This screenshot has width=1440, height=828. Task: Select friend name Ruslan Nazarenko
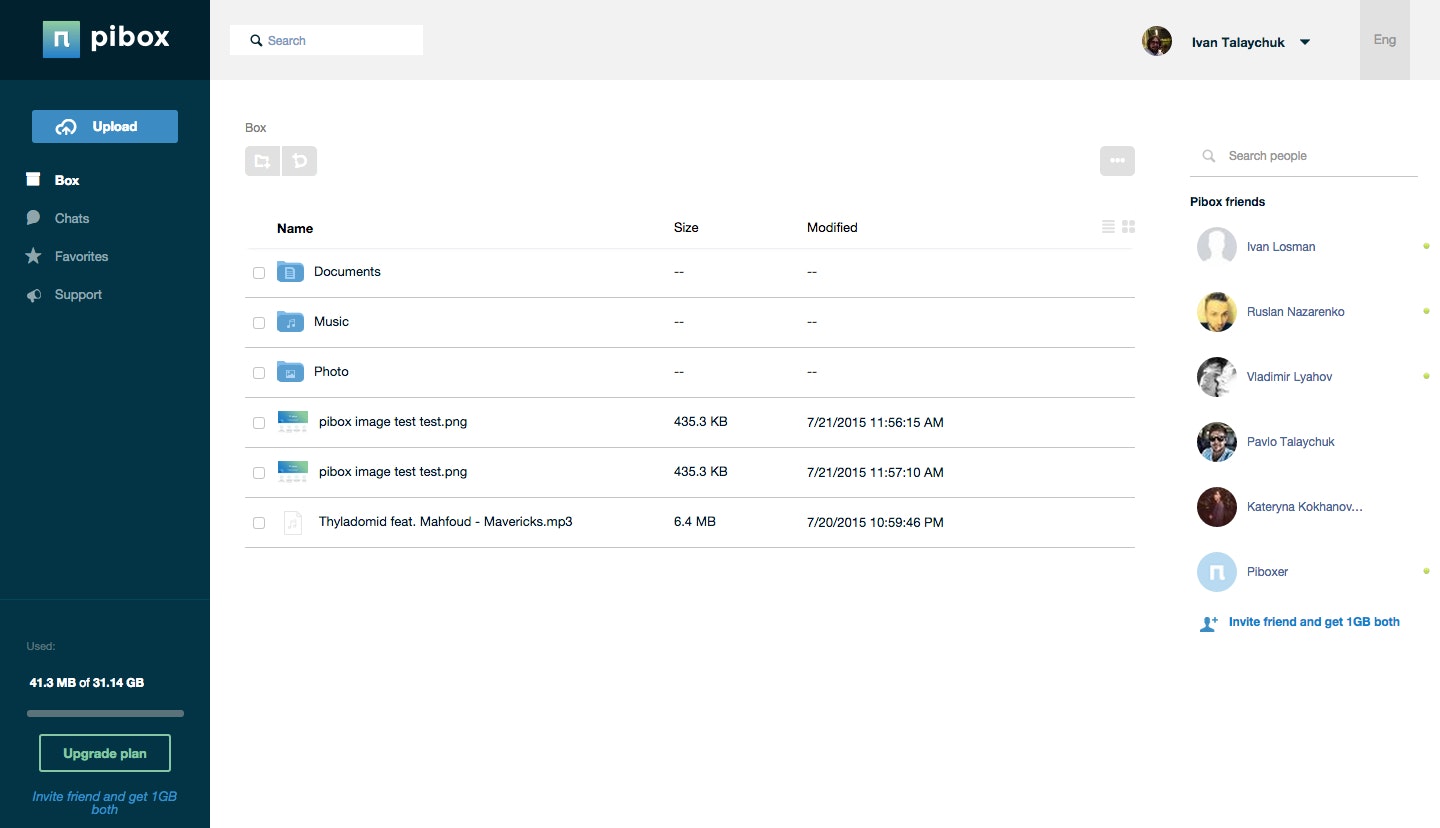pyautogui.click(x=1295, y=311)
